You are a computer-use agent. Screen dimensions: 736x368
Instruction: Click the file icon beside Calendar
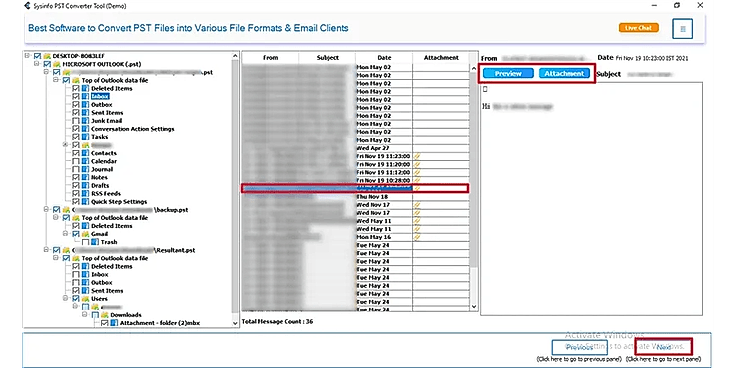pos(85,161)
